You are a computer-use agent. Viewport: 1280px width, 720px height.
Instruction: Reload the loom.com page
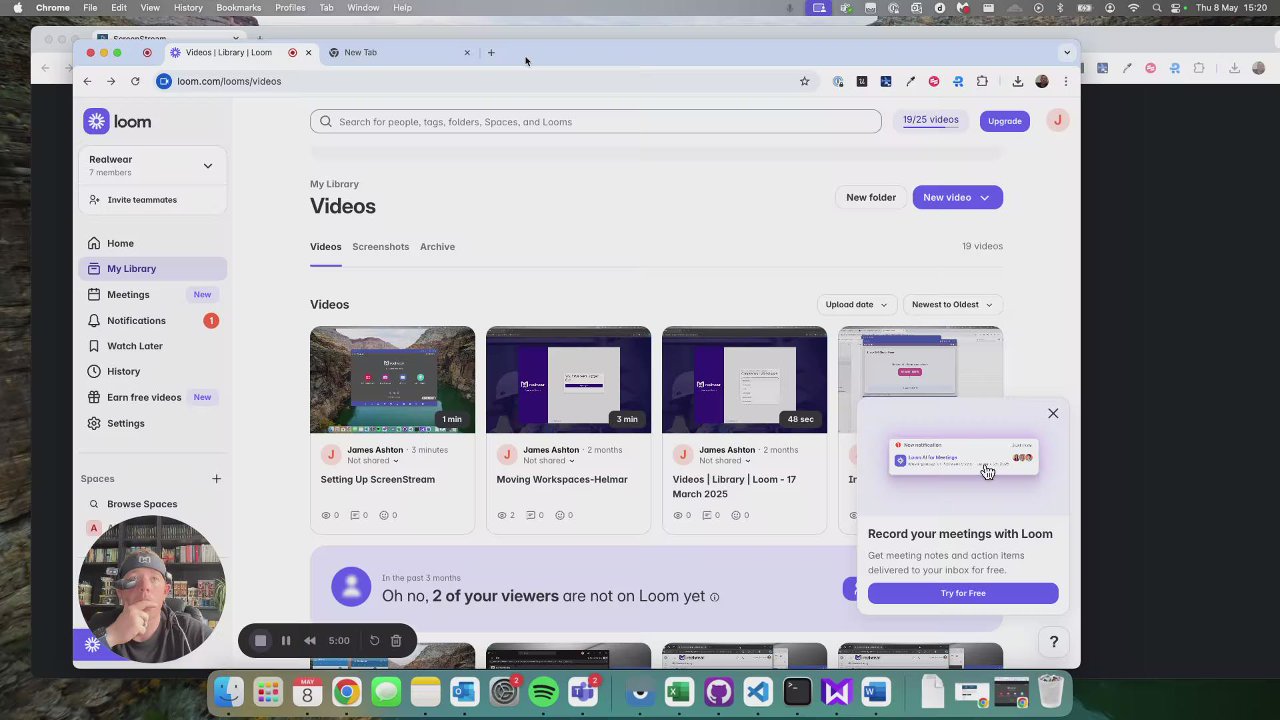(135, 81)
